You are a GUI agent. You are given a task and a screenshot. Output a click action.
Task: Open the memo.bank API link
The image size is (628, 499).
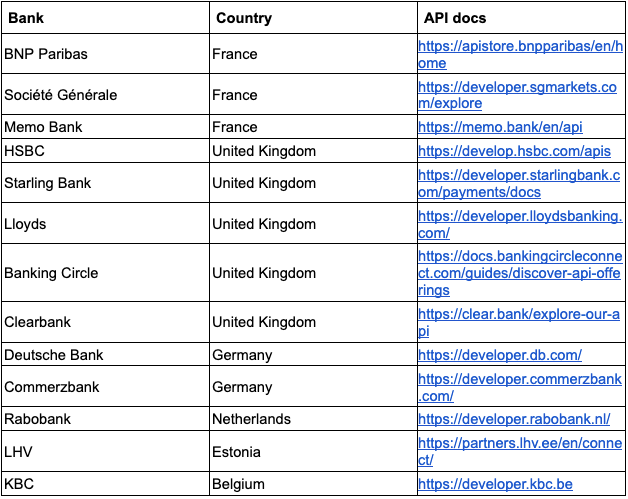click(x=500, y=127)
